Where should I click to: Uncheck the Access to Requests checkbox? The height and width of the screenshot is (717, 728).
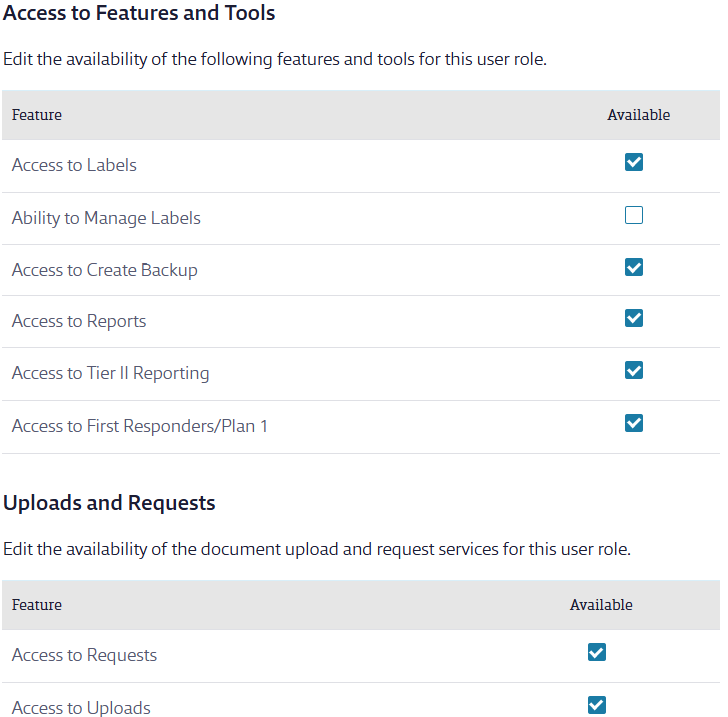pos(596,652)
